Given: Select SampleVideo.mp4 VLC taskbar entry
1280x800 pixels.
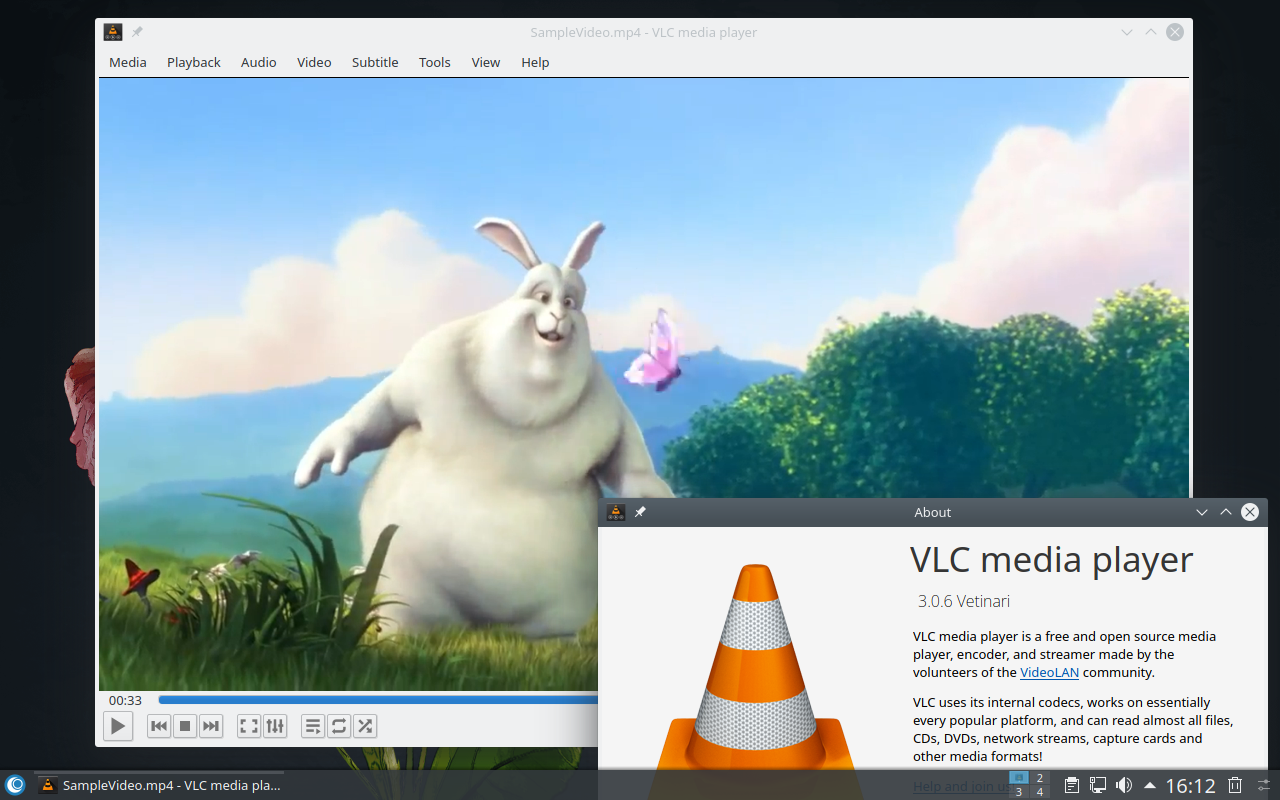Looking at the screenshot, I should [x=160, y=785].
